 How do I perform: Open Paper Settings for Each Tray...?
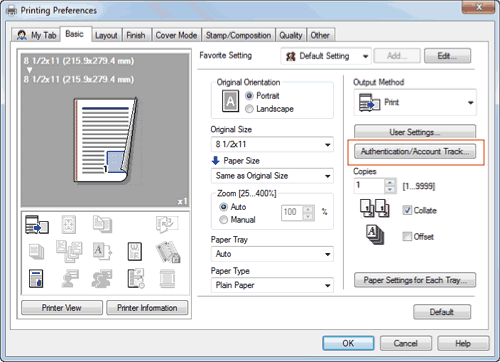(415, 280)
